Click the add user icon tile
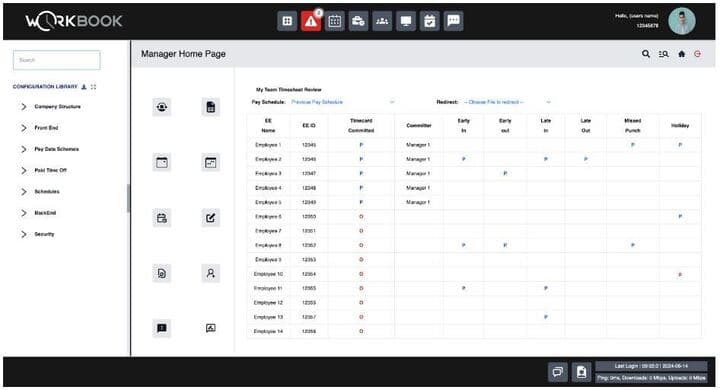Viewport: 720px width, 390px height. [210, 273]
